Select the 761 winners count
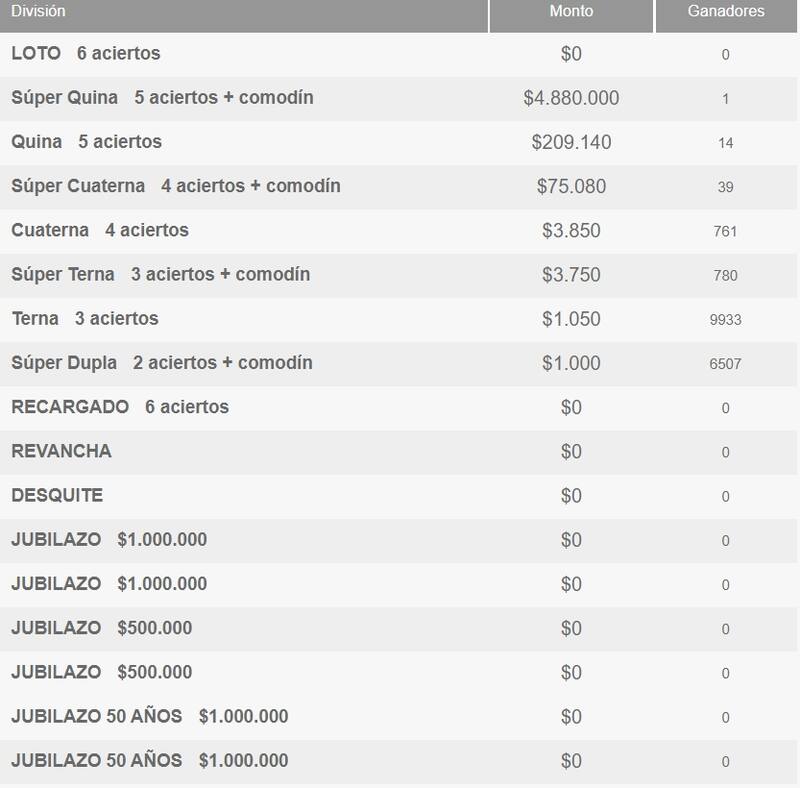Image resolution: width=800 pixels, height=788 pixels. (726, 231)
